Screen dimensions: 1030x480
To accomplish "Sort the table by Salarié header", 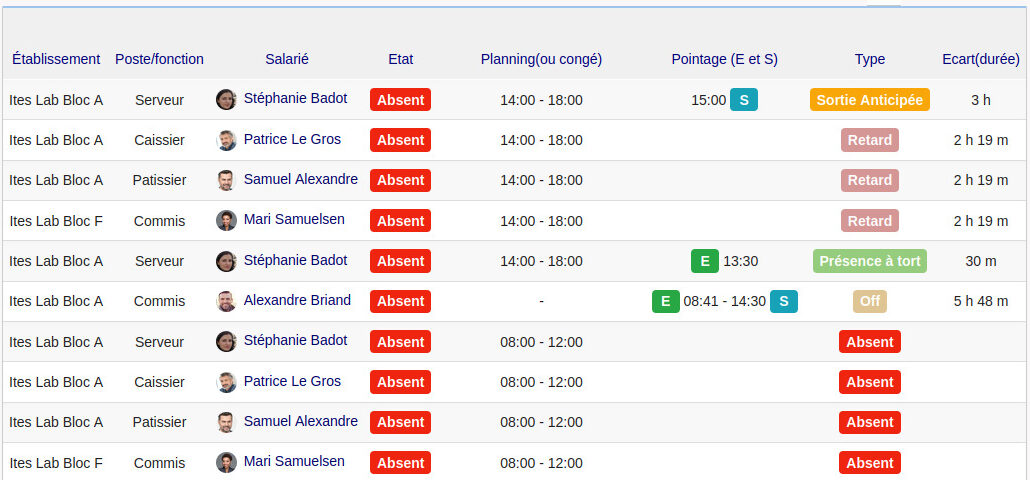I will point(287,59).
